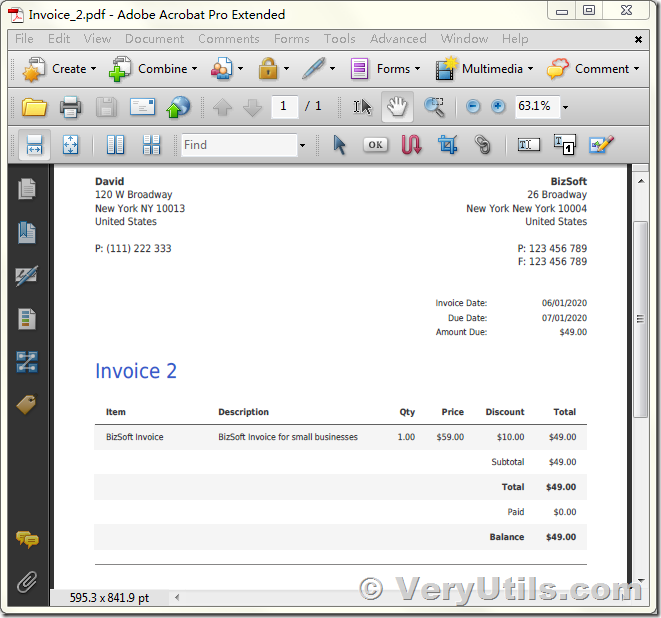Toggle Two-Up page display

point(115,145)
